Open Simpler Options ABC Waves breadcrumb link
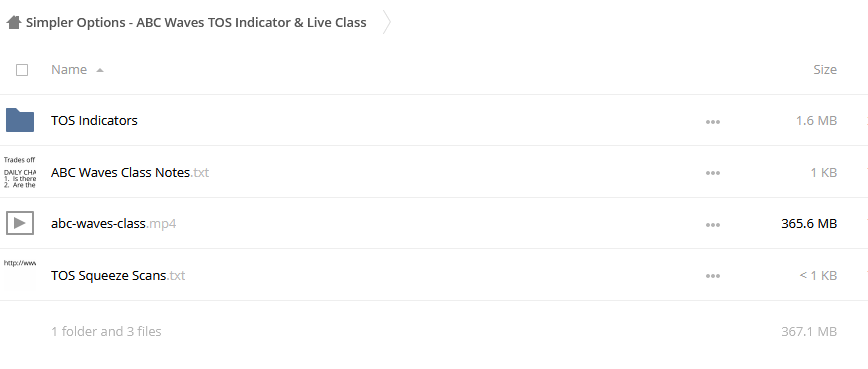 (196, 23)
